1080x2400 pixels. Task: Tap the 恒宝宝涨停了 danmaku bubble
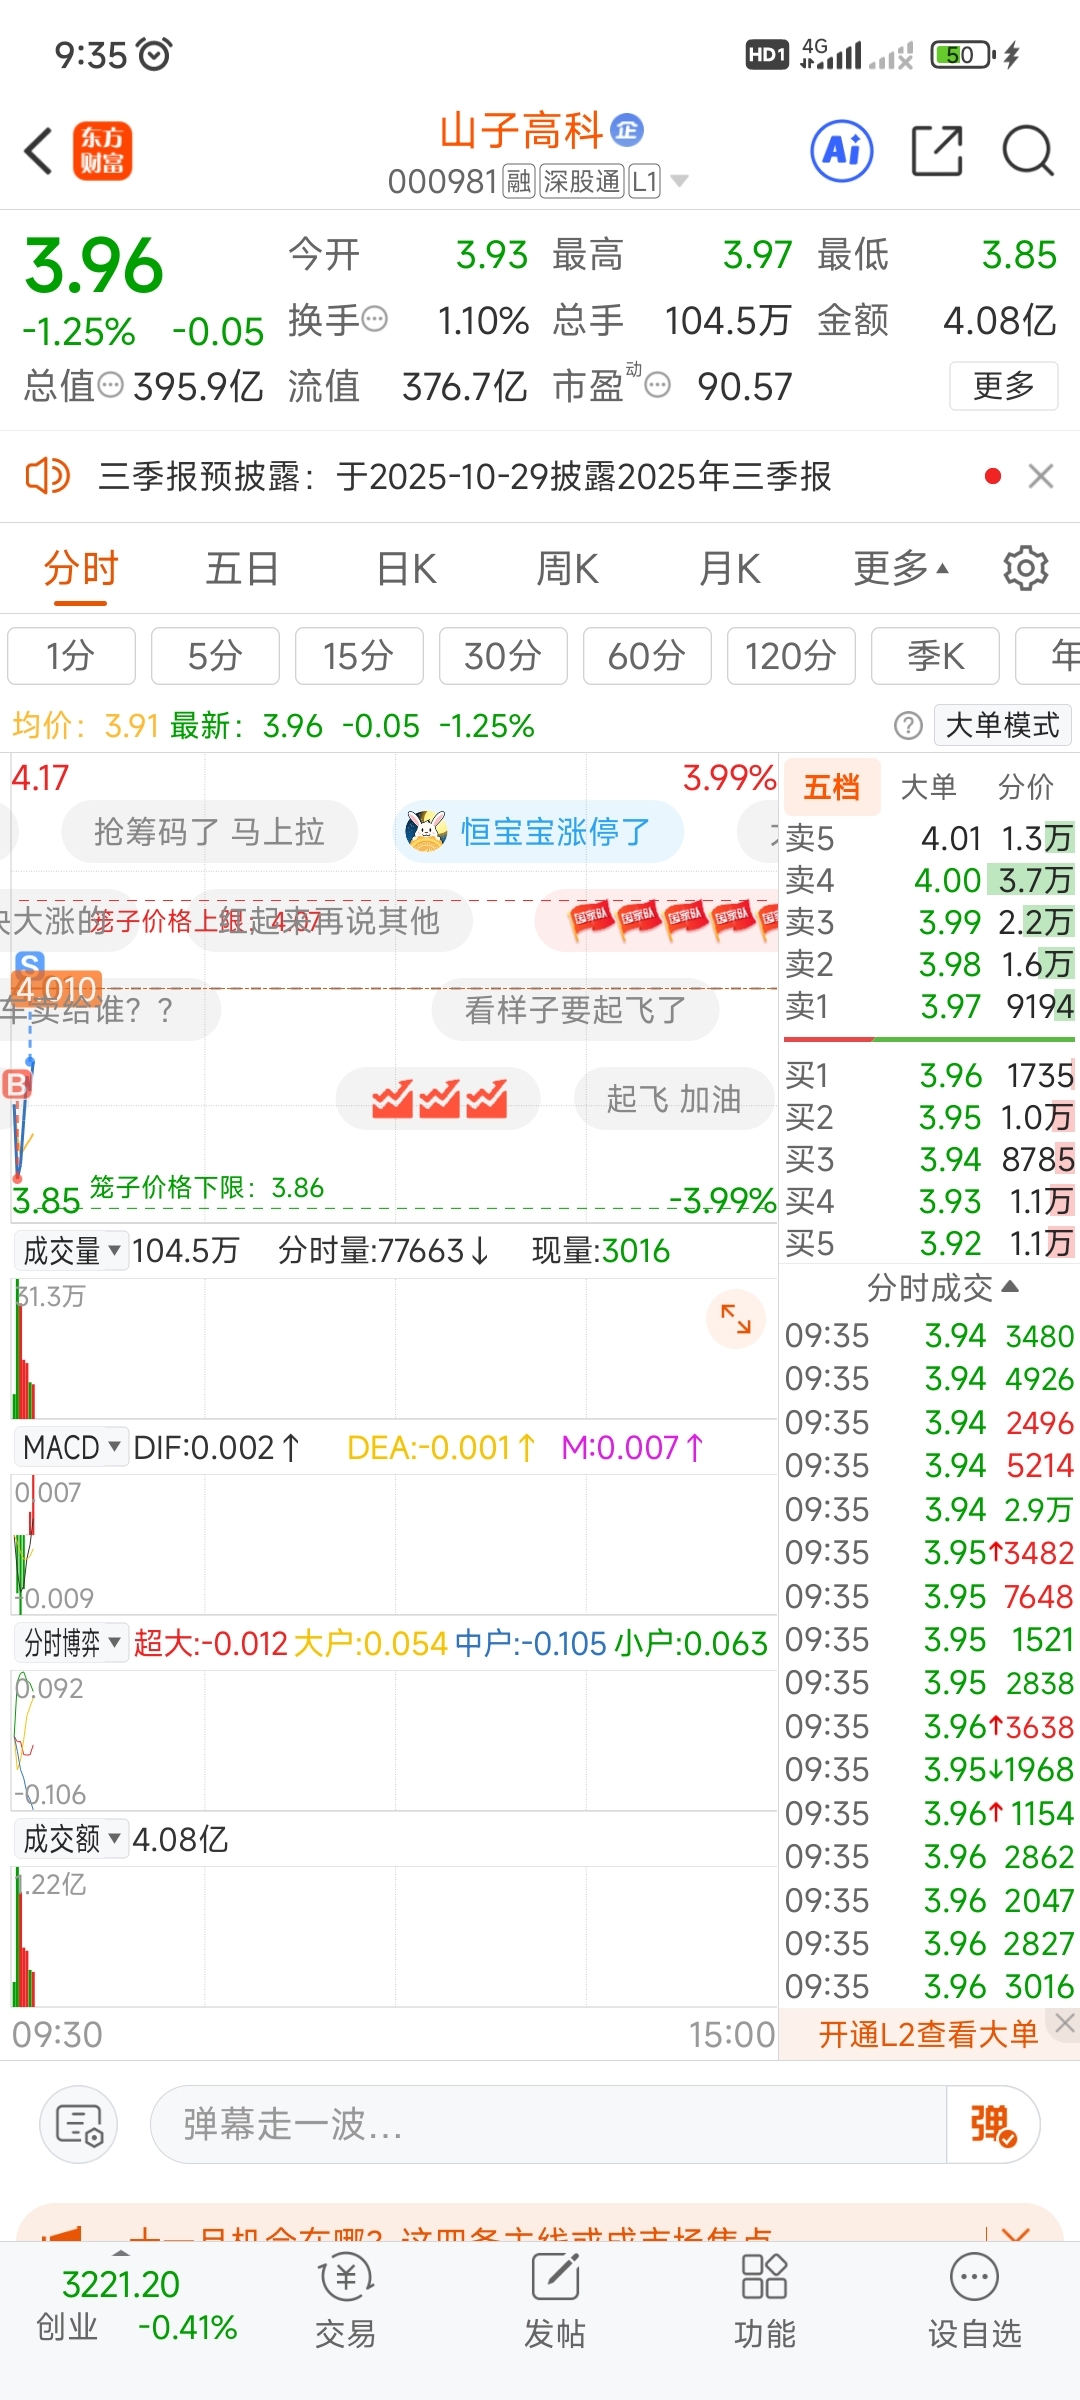(x=539, y=831)
